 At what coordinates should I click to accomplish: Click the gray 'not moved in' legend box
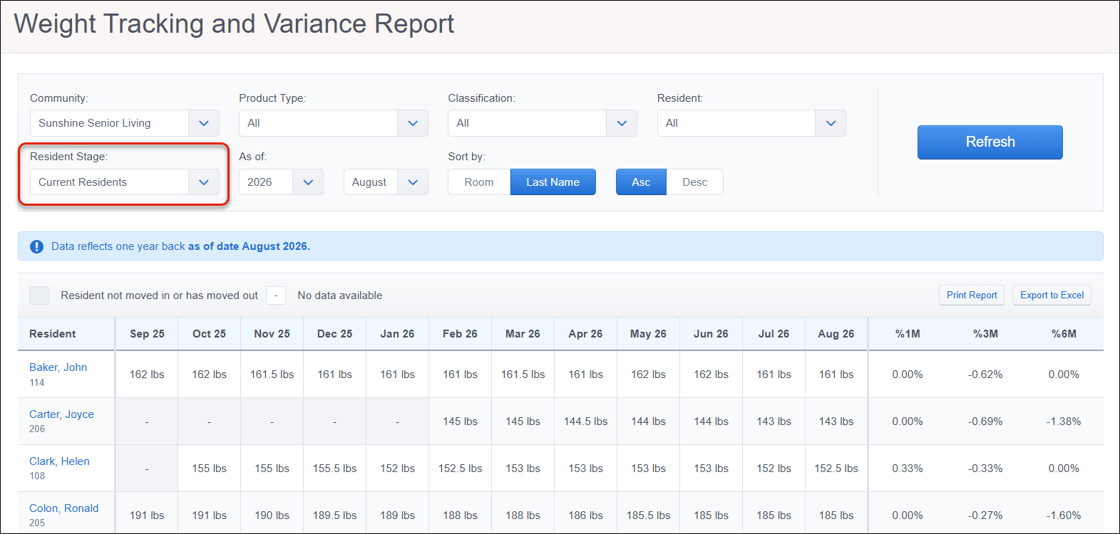click(39, 295)
